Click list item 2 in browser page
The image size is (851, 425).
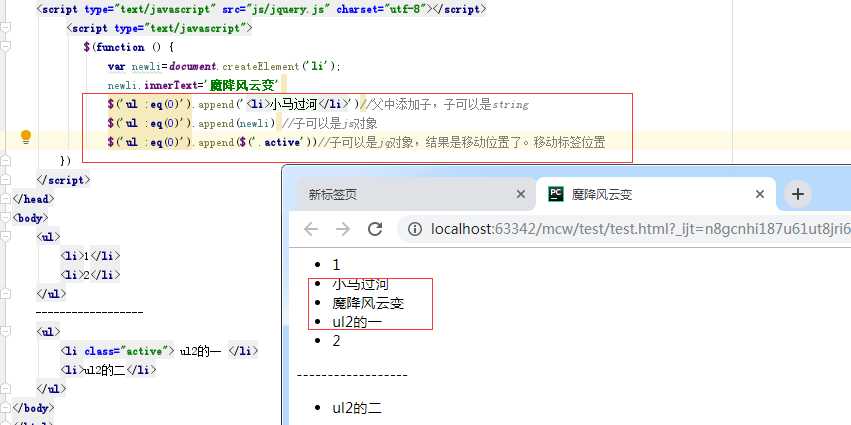point(336,341)
